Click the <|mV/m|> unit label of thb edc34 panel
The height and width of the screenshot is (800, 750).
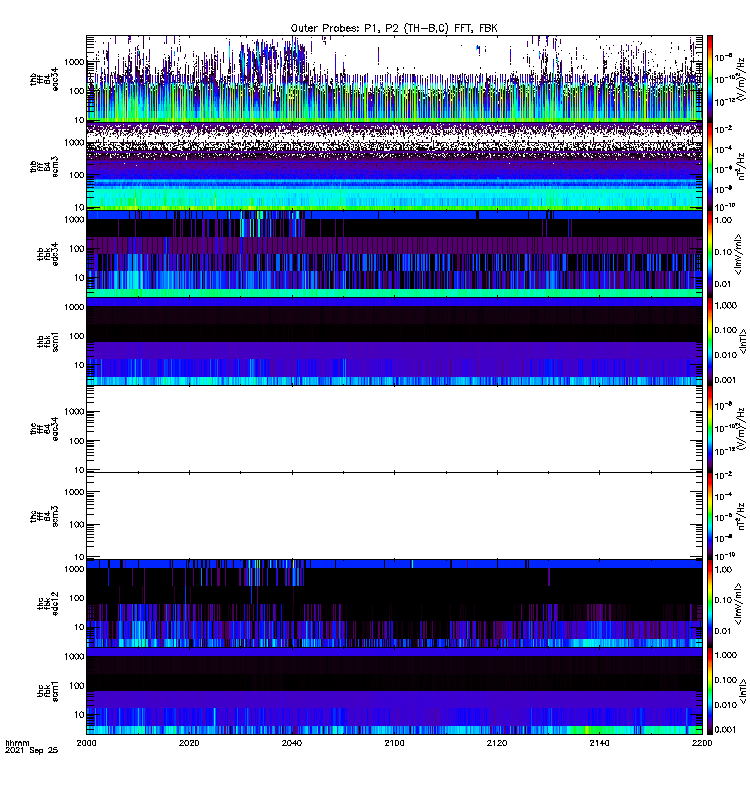pos(737,254)
